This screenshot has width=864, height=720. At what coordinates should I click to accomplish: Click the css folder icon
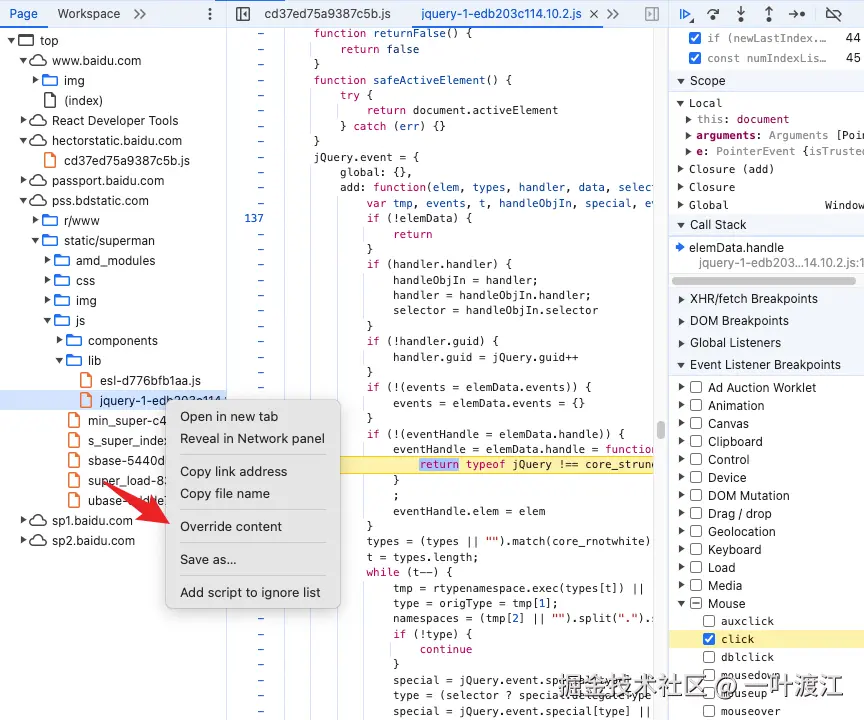[62, 280]
